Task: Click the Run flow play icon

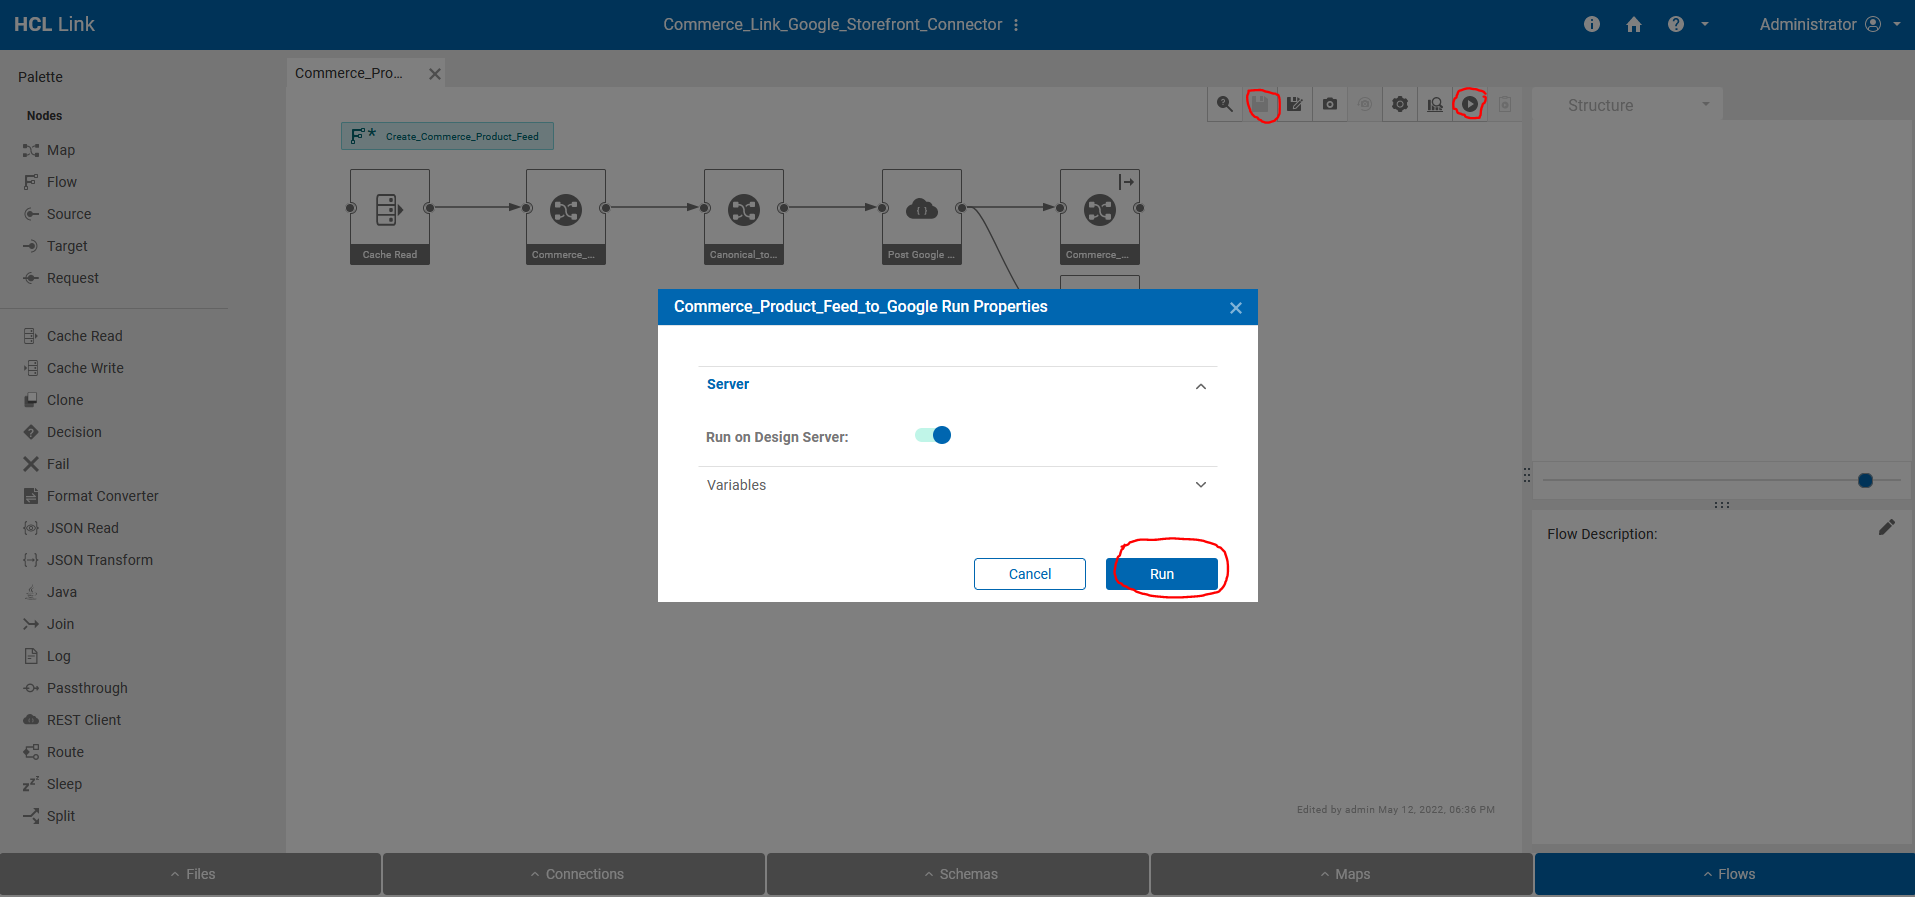Action: coord(1470,104)
